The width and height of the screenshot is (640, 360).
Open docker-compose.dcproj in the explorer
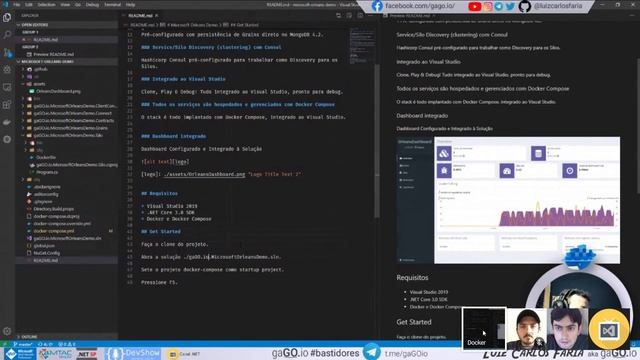click(x=56, y=216)
